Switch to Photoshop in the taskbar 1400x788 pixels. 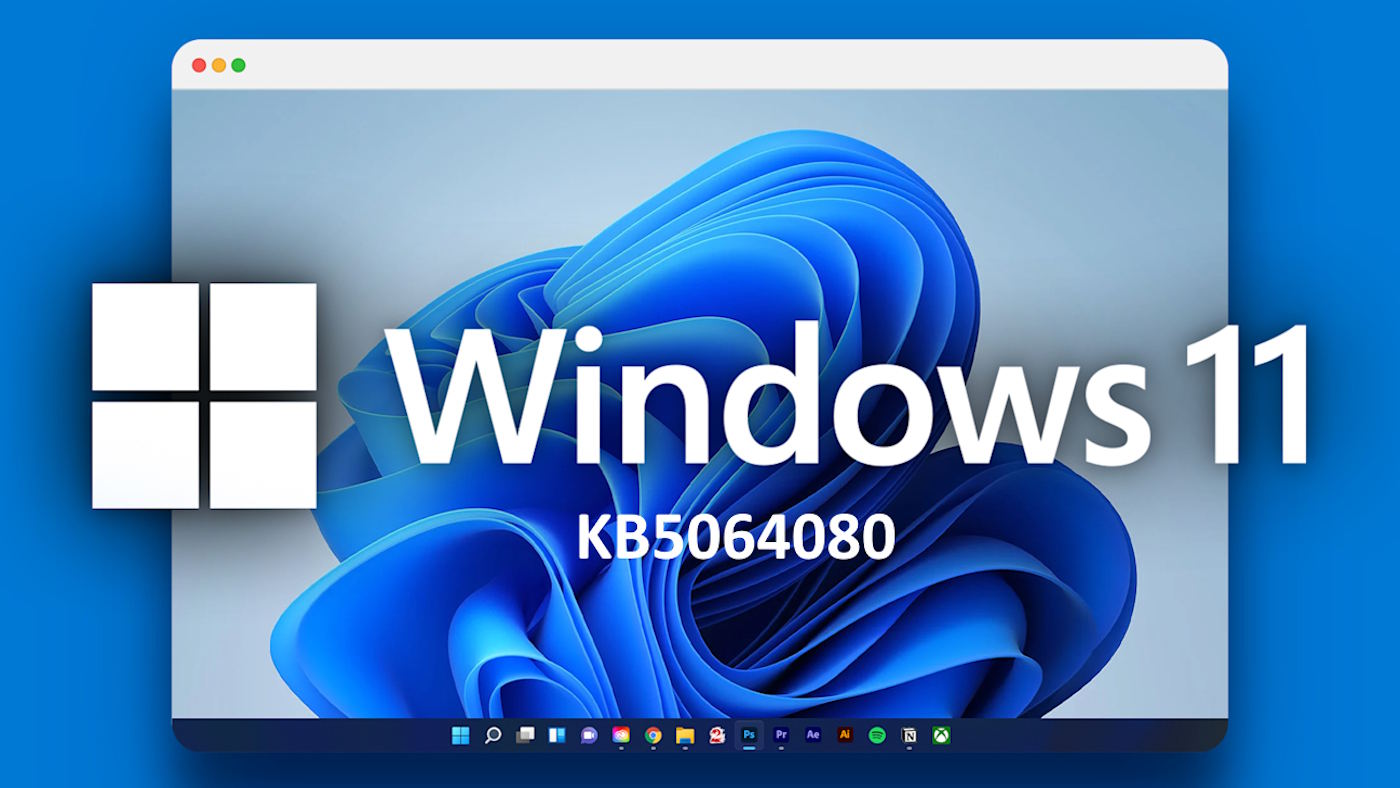pos(749,735)
